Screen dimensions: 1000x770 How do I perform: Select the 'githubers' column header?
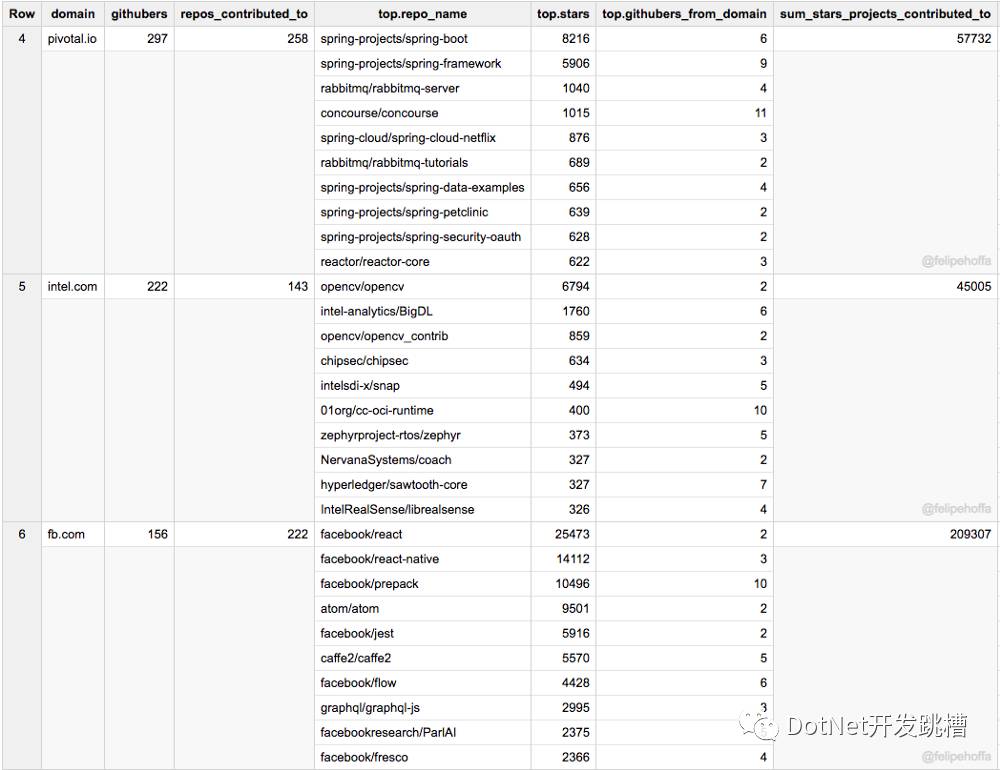click(139, 14)
